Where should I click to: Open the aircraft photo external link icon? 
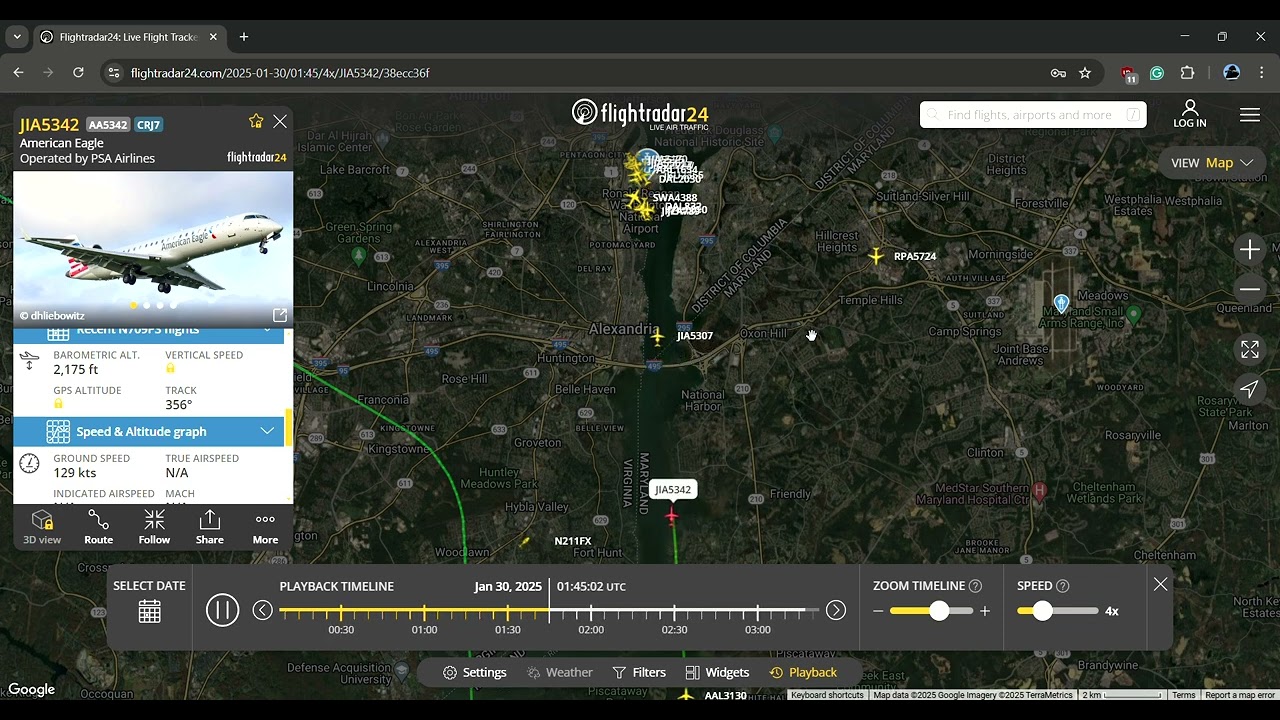[x=280, y=315]
